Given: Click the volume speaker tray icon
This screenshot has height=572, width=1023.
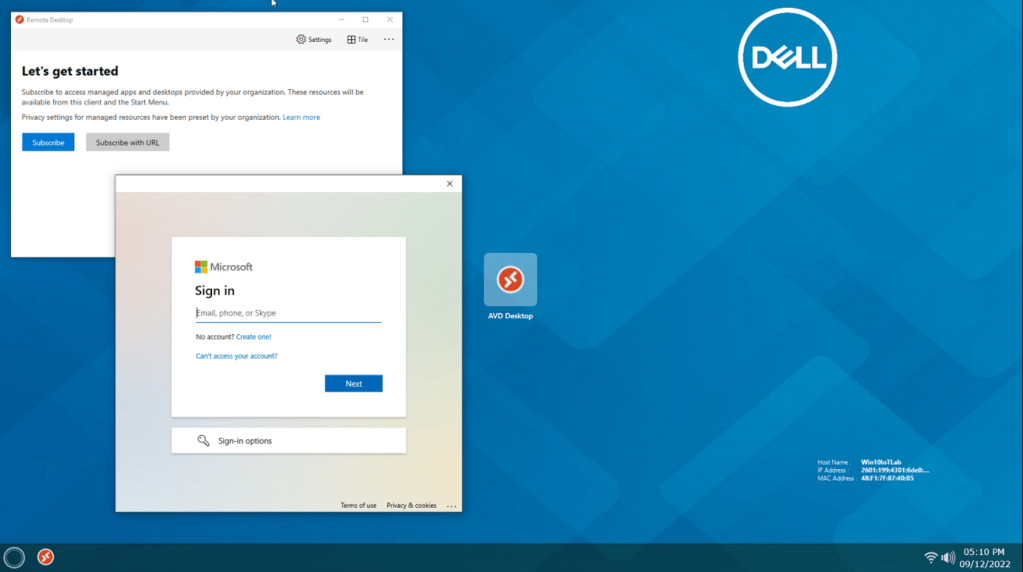Looking at the screenshot, I should point(948,557).
